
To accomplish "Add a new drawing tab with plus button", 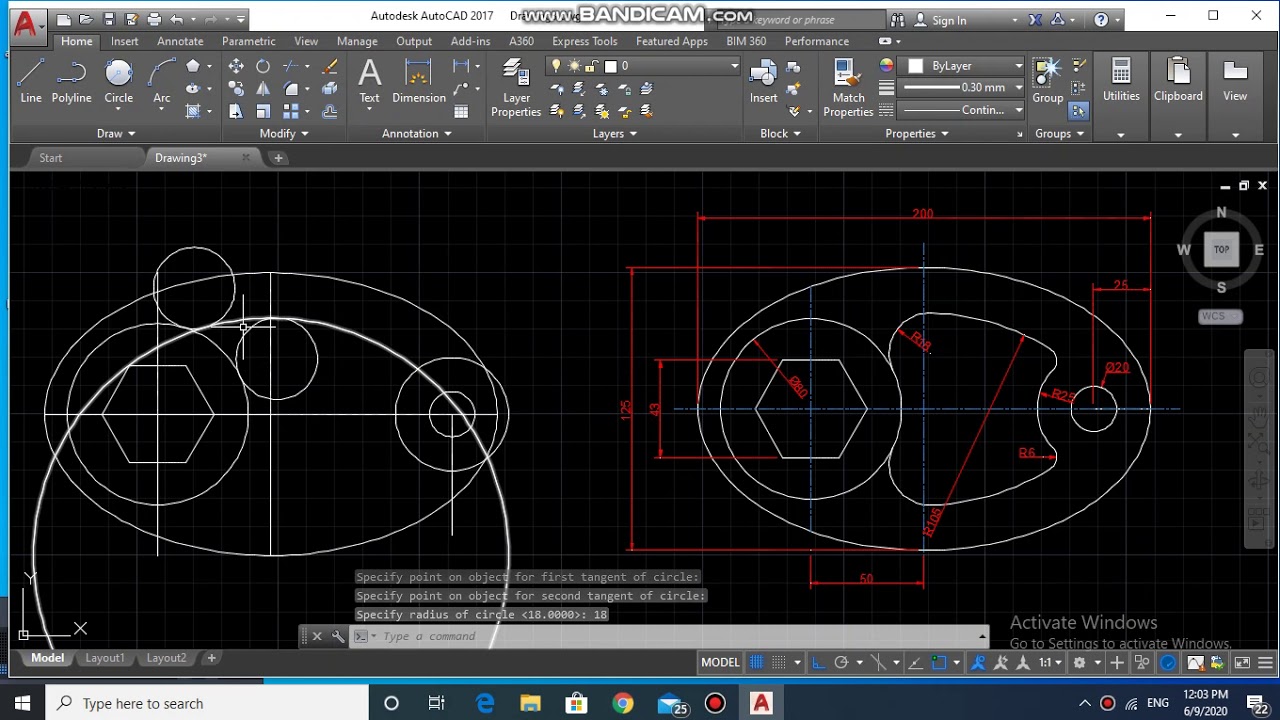I will click(x=278, y=158).
